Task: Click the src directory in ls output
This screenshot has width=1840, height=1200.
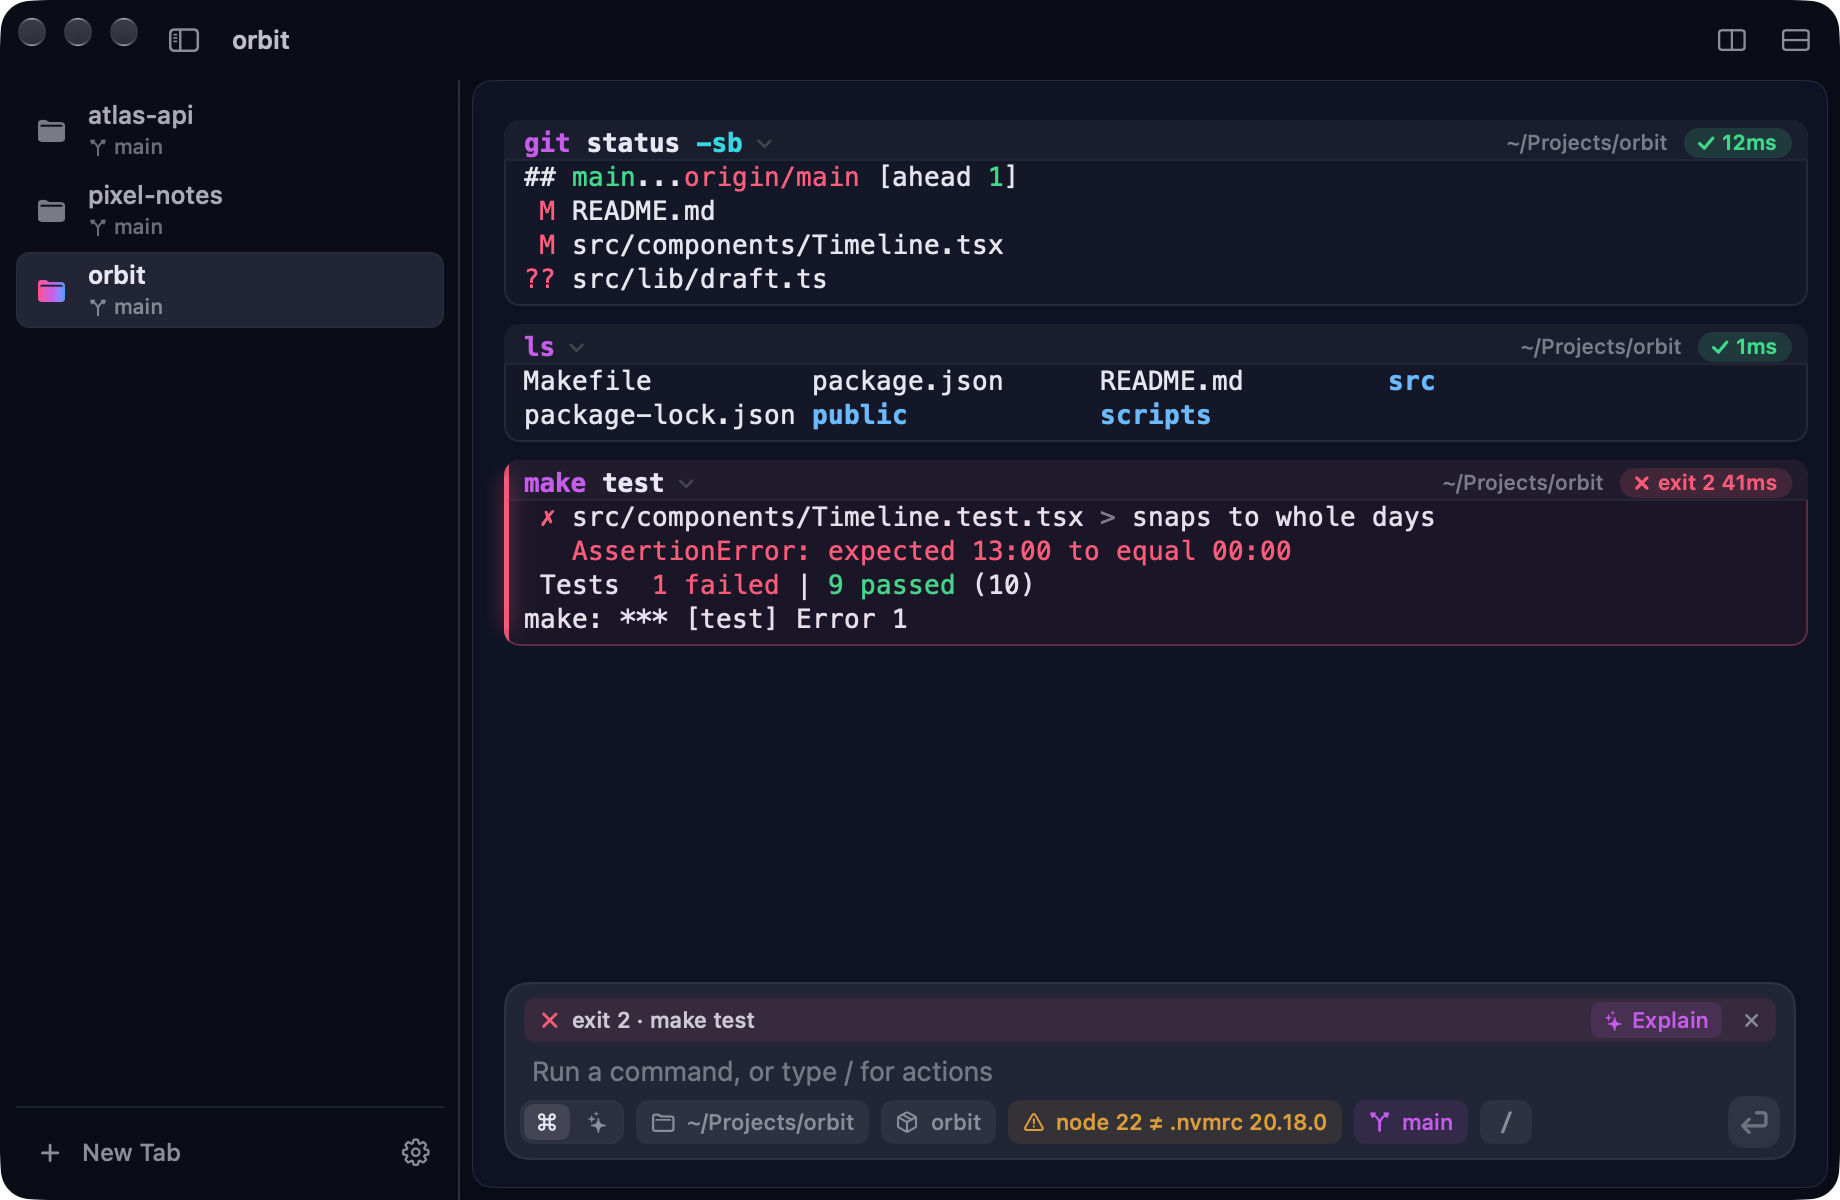Action: (1411, 381)
